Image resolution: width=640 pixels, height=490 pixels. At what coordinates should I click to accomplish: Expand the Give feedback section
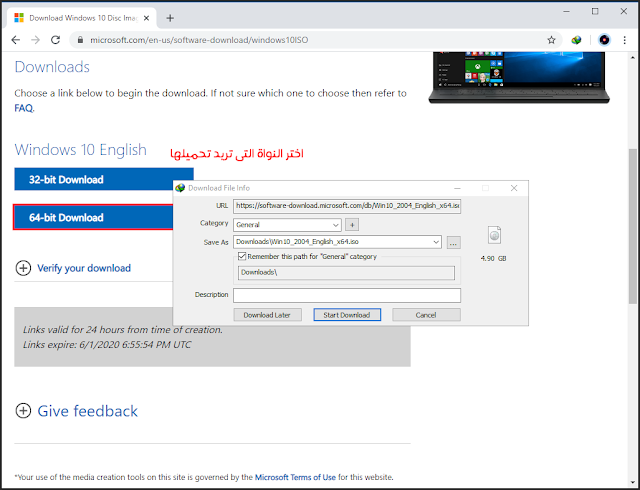pos(77,411)
